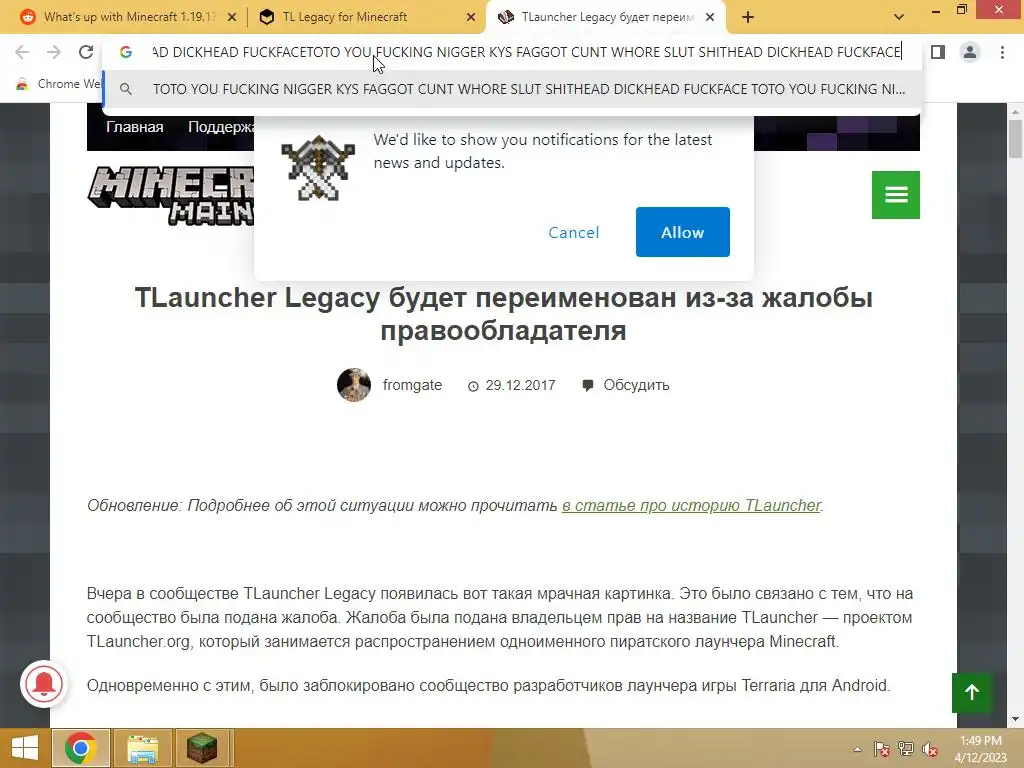Open the Chrome three-dot menu
This screenshot has height=768, width=1024.
tap(1002, 52)
